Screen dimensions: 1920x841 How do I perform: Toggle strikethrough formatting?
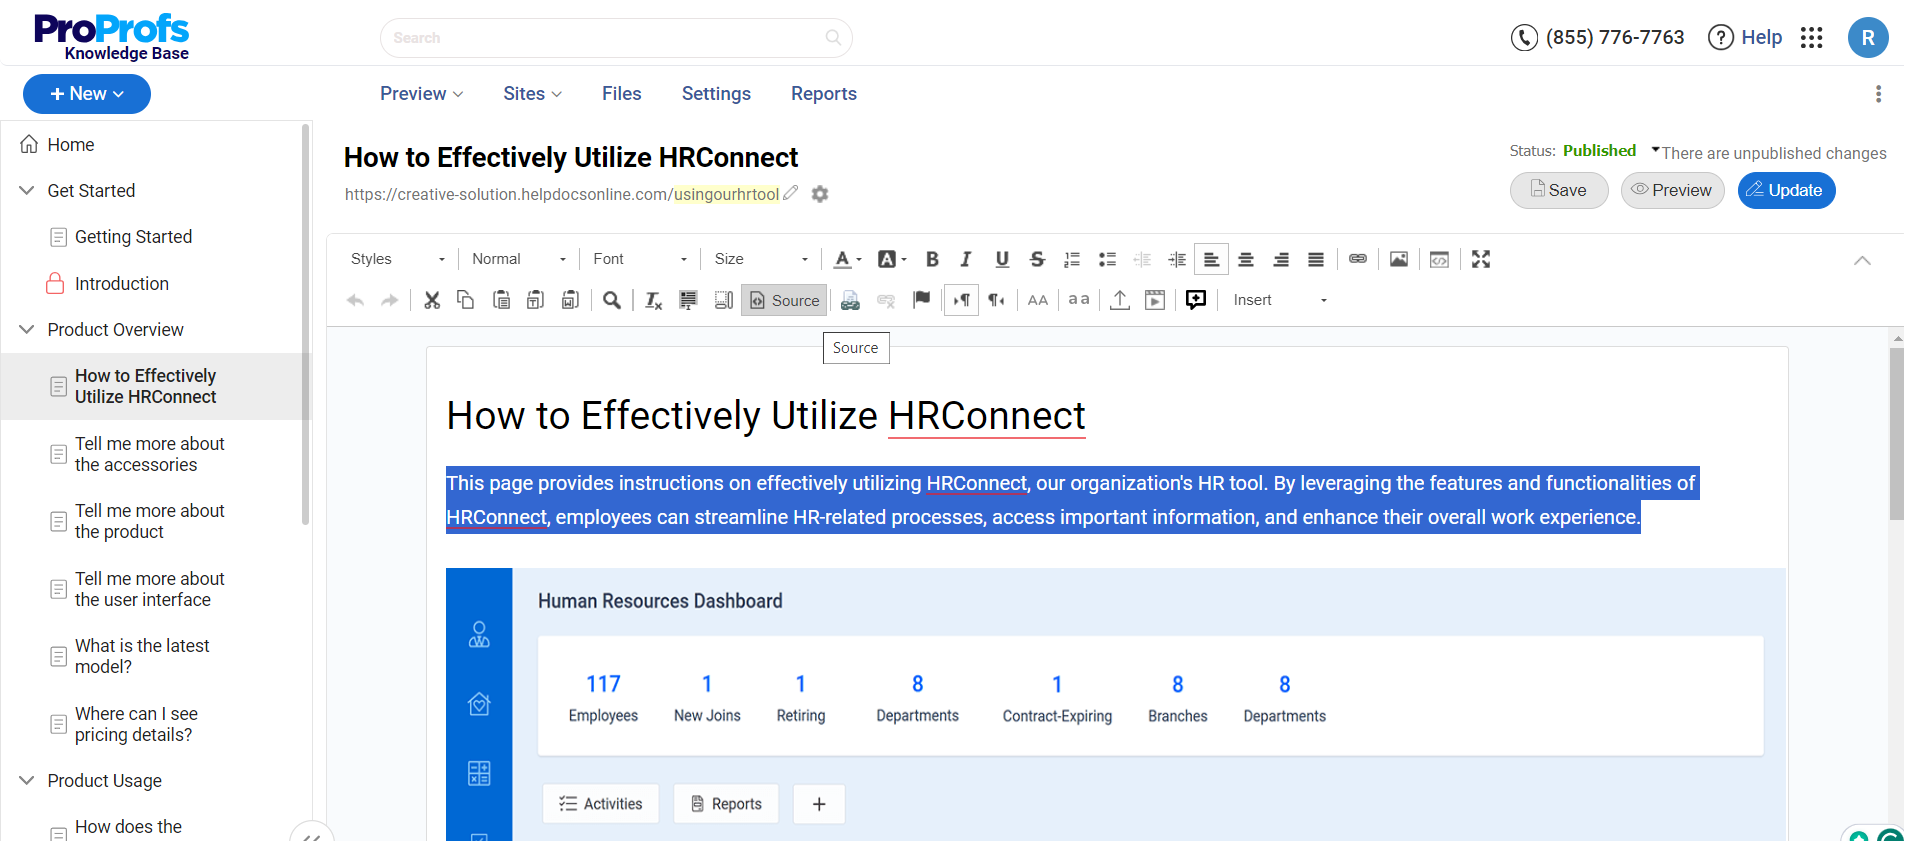click(x=1037, y=259)
